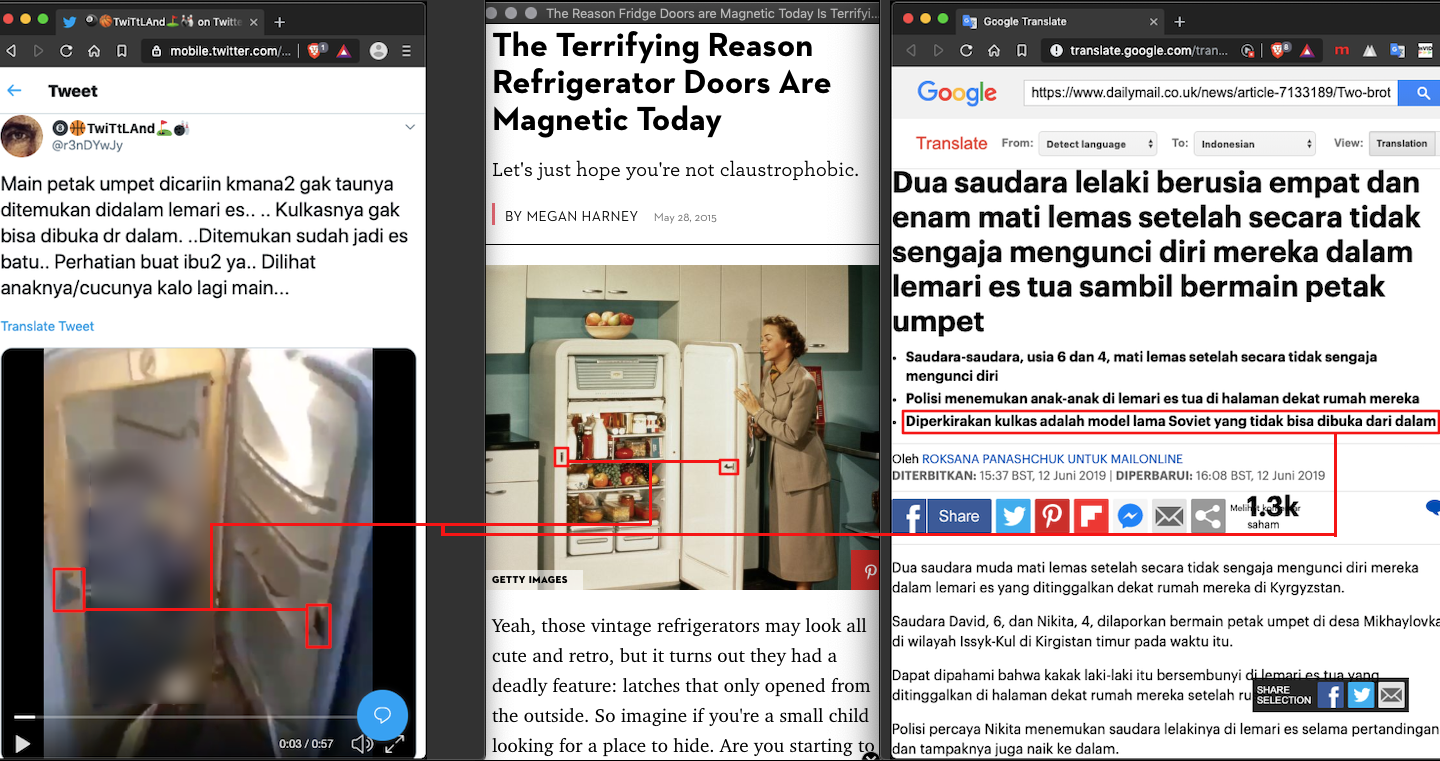Viewport: 1440px width, 761px height.
Task: Click the Translate Tweet link
Action: point(47,326)
